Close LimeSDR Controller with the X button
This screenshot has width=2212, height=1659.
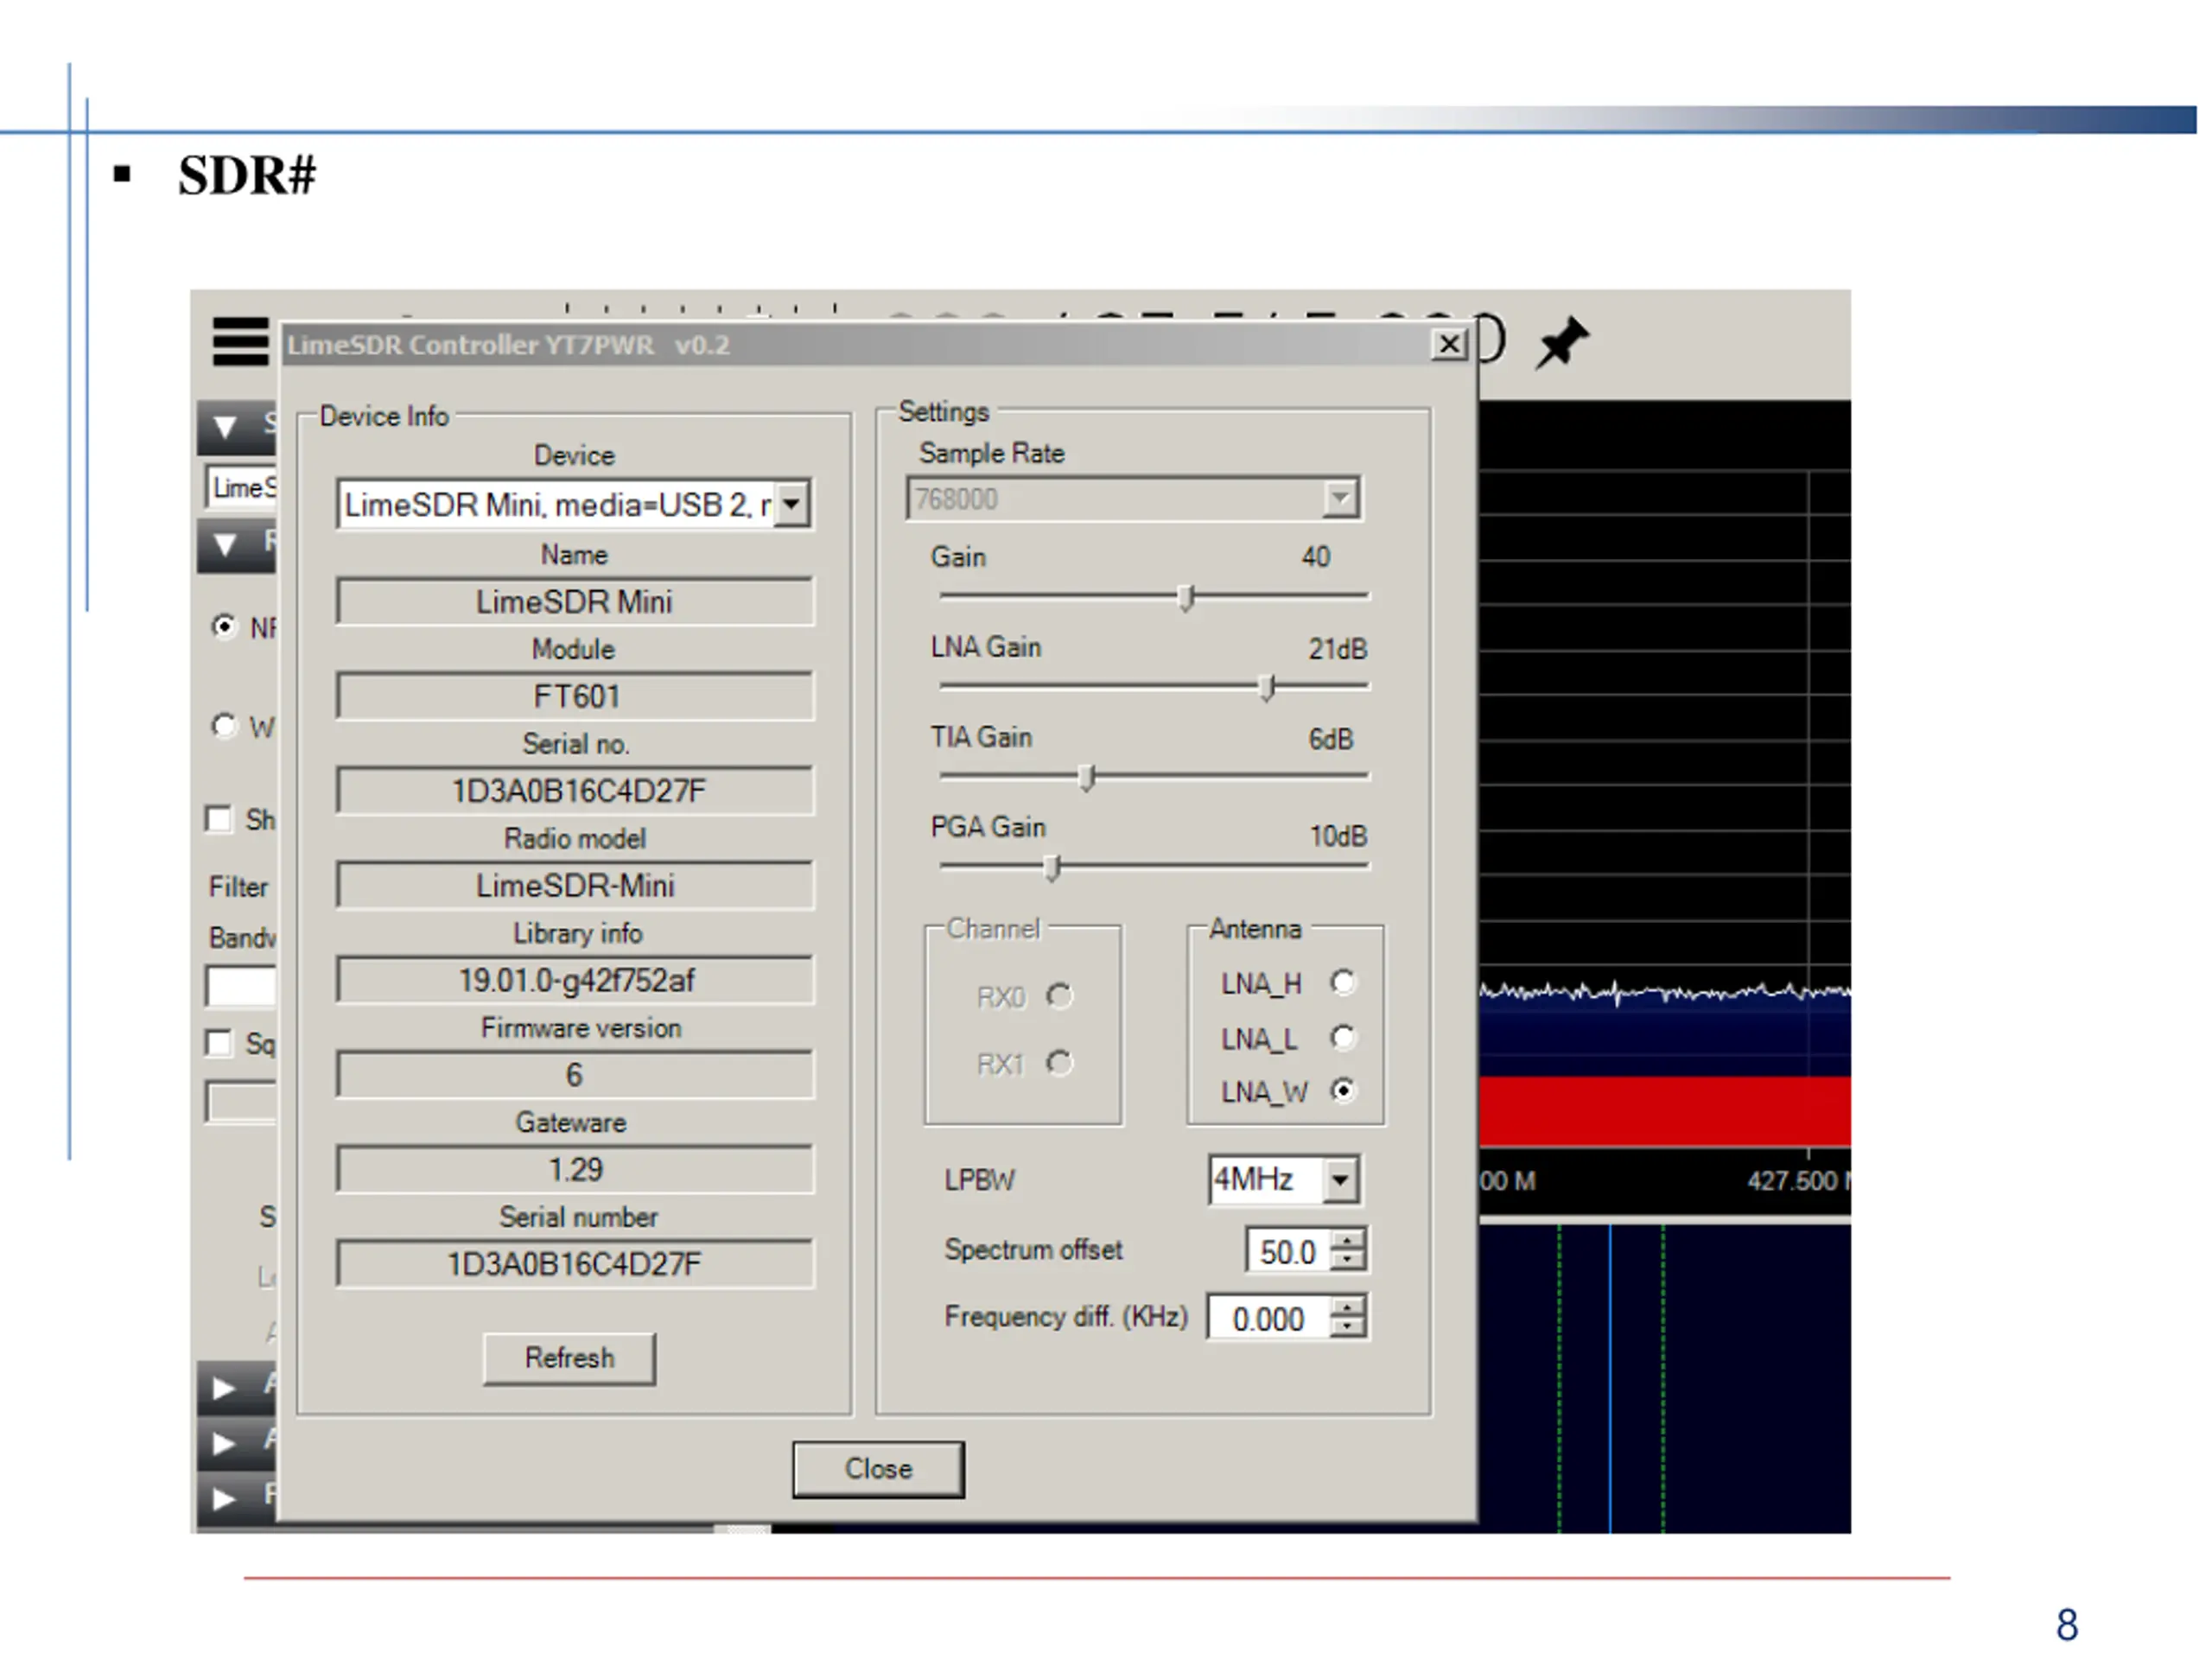click(1448, 345)
